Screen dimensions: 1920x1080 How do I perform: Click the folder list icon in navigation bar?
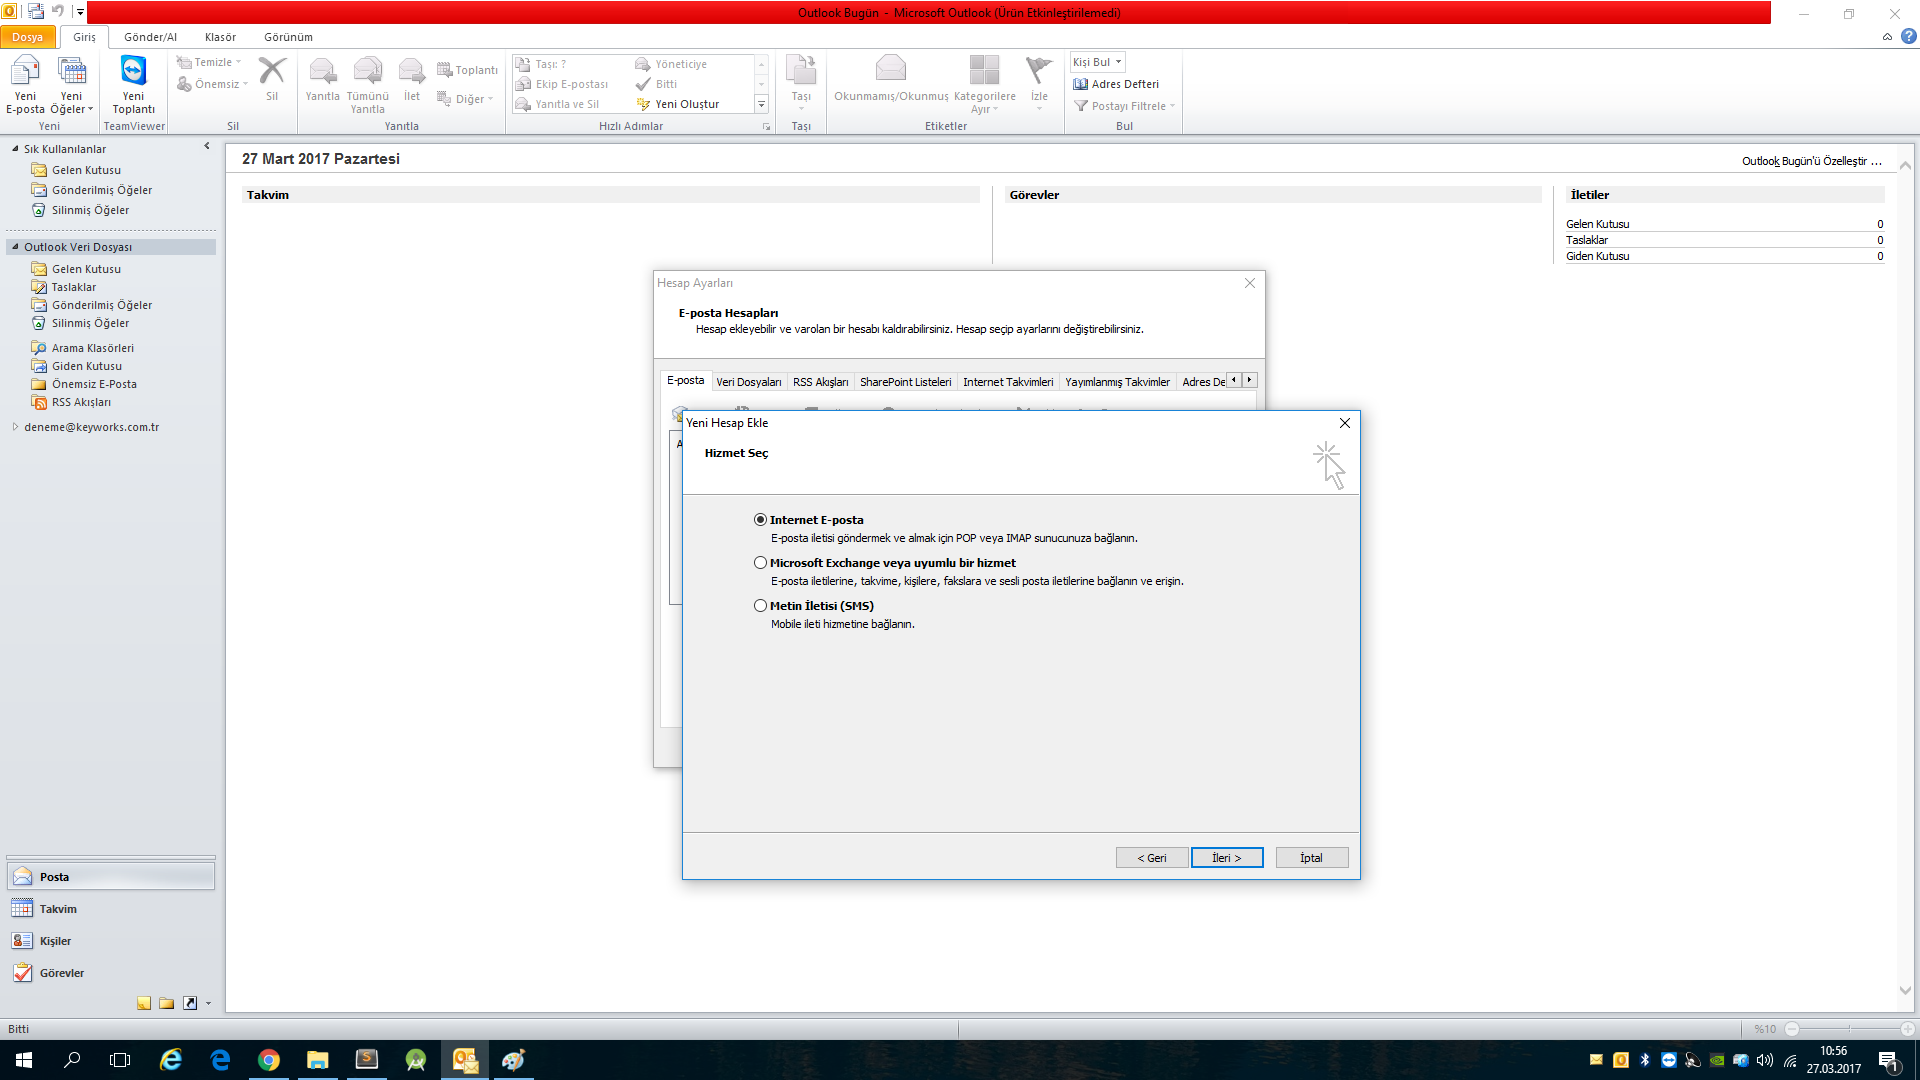(167, 1003)
